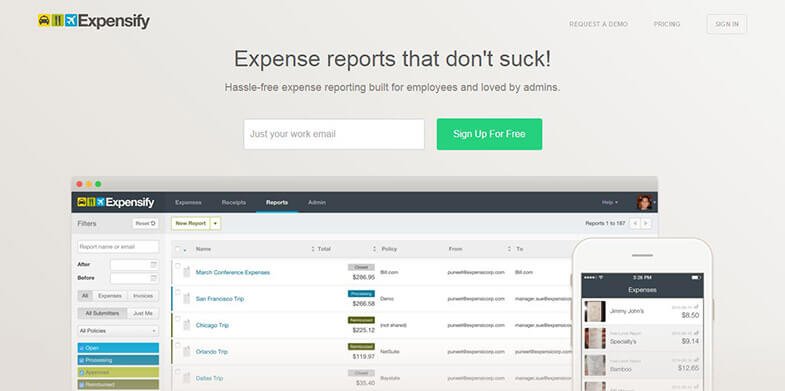Check the March Conference Expenses row checkbox
This screenshot has width=785, height=391.
(178, 266)
